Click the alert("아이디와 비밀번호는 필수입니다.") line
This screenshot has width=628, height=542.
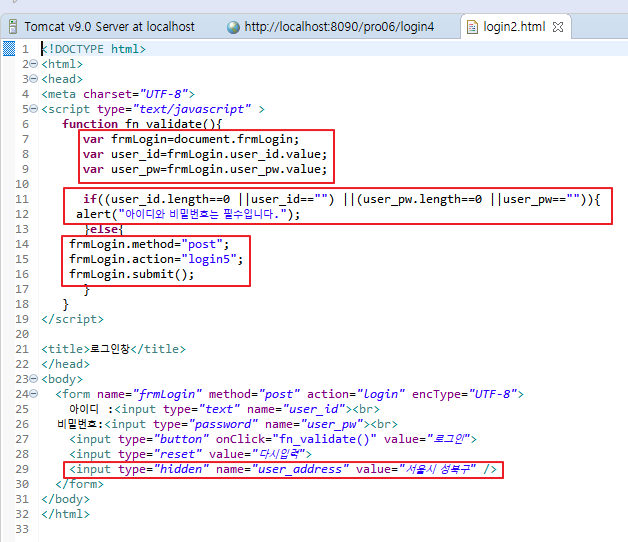click(188, 214)
